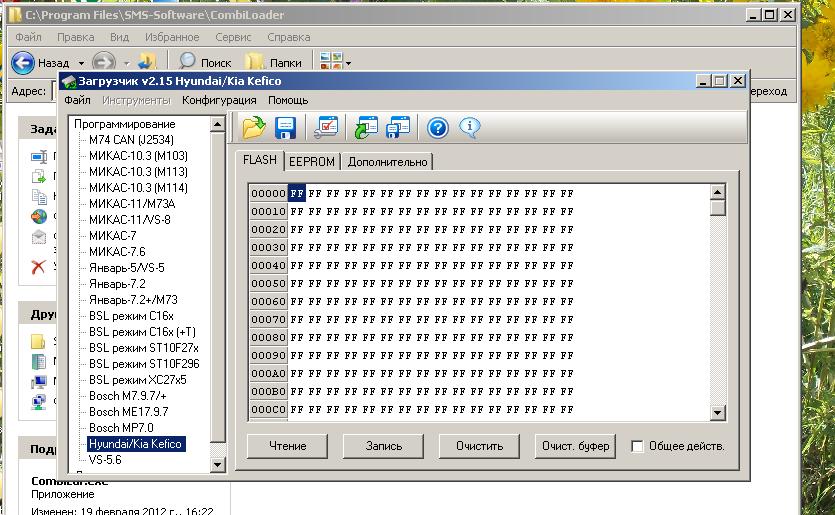Image resolution: width=835 pixels, height=515 pixels.
Task: Open the Назад history dropdown arrow
Action: tap(81, 63)
